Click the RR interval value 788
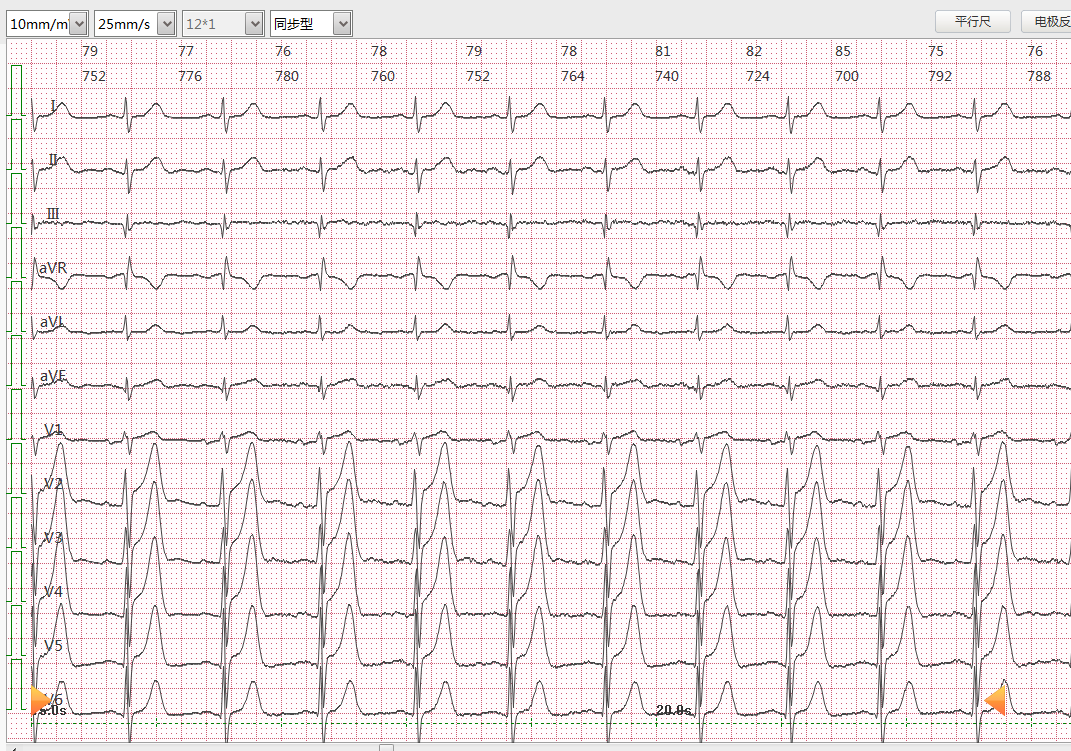This screenshot has width=1071, height=751. [1039, 76]
